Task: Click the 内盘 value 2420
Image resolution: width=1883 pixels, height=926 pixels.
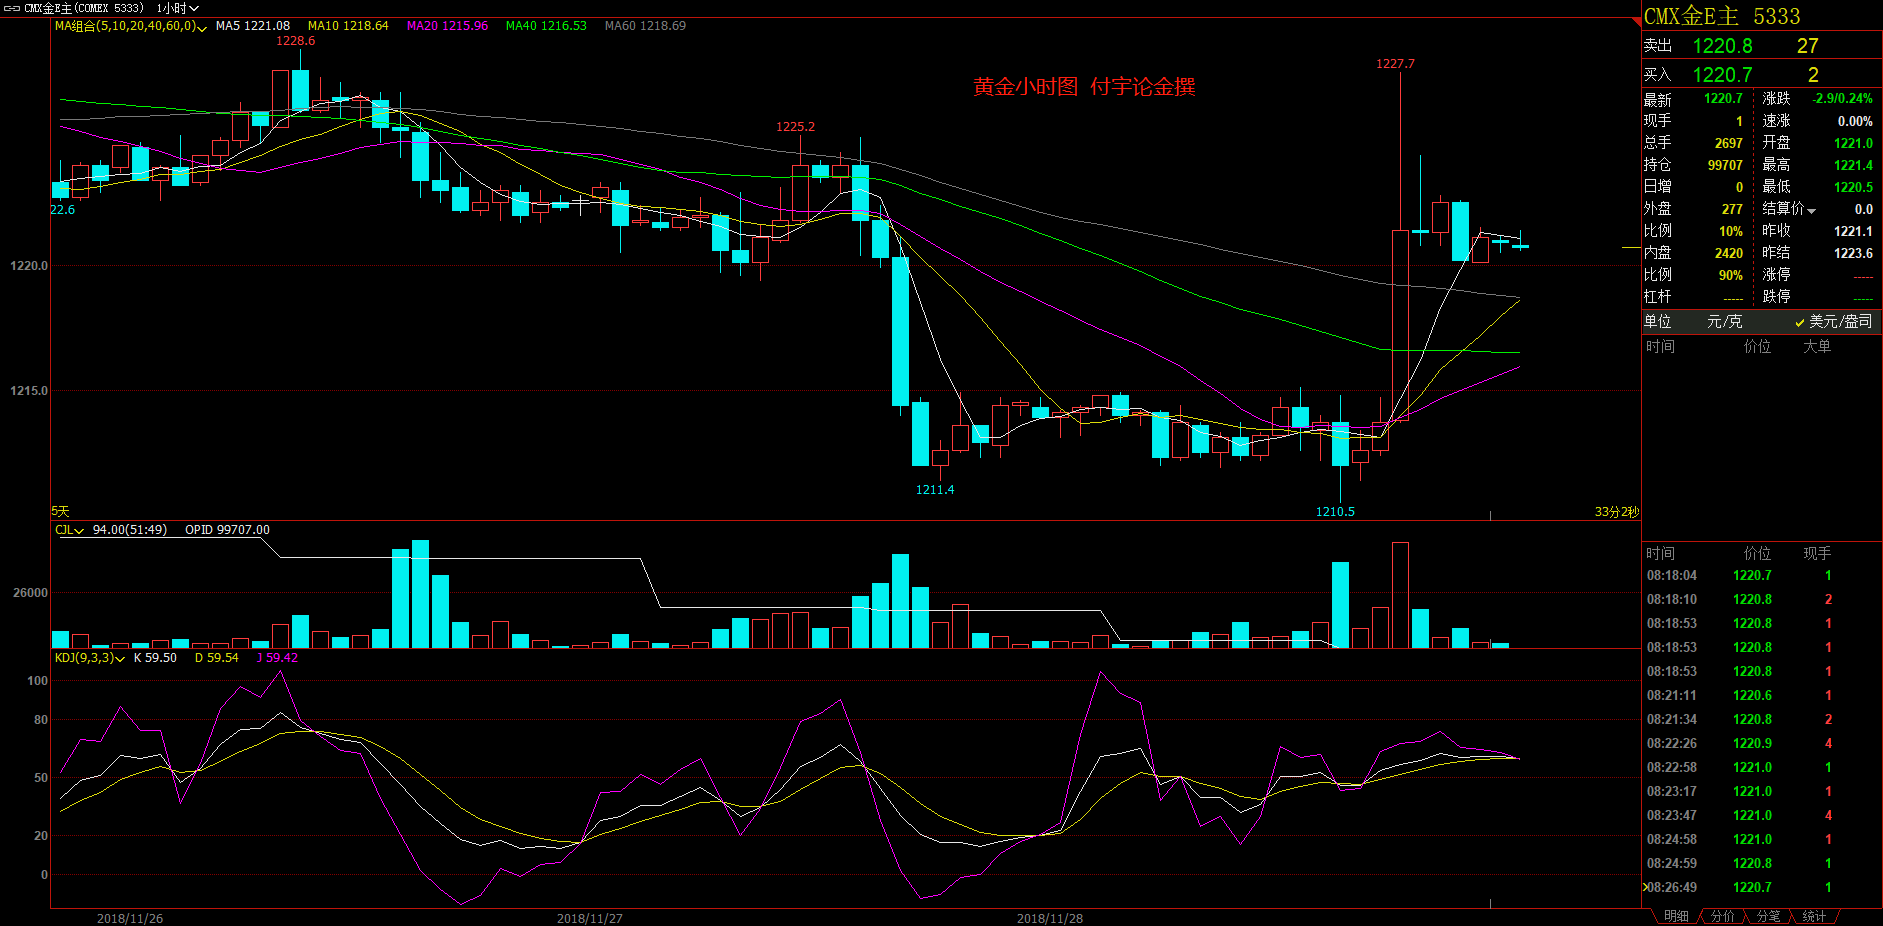Action: (x=1728, y=253)
